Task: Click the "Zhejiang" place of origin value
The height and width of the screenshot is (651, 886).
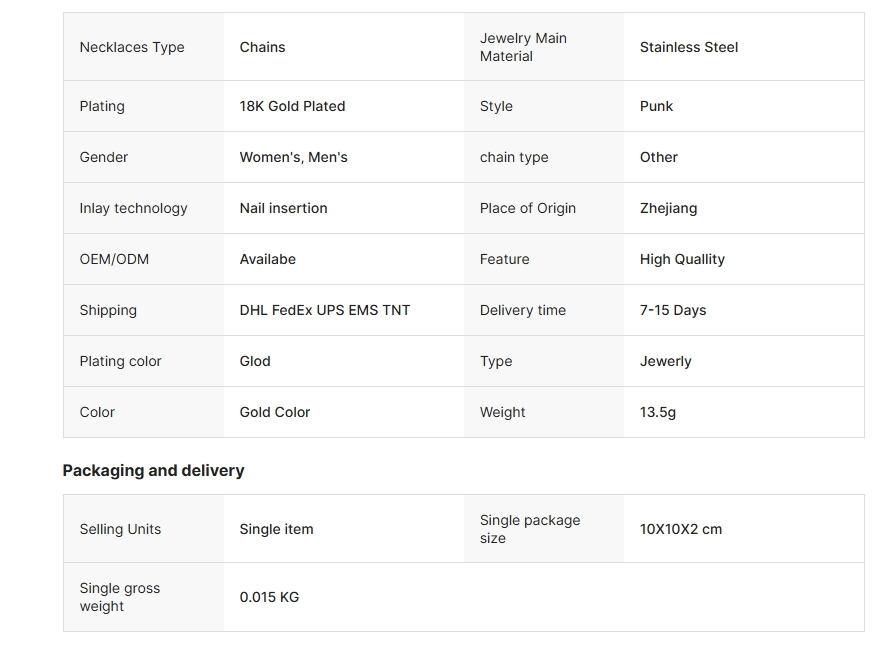Action: point(668,208)
